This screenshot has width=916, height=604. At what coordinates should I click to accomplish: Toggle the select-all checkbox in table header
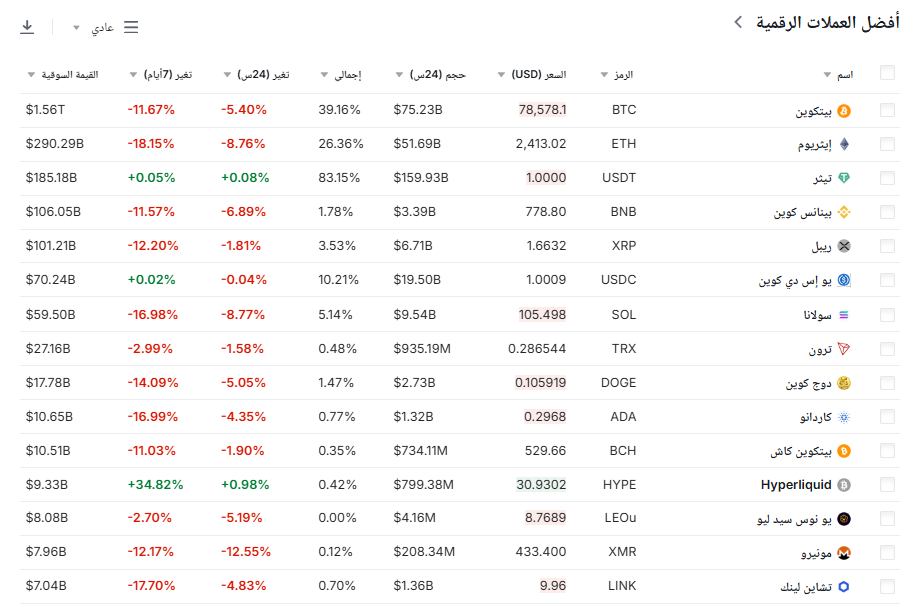click(x=887, y=73)
